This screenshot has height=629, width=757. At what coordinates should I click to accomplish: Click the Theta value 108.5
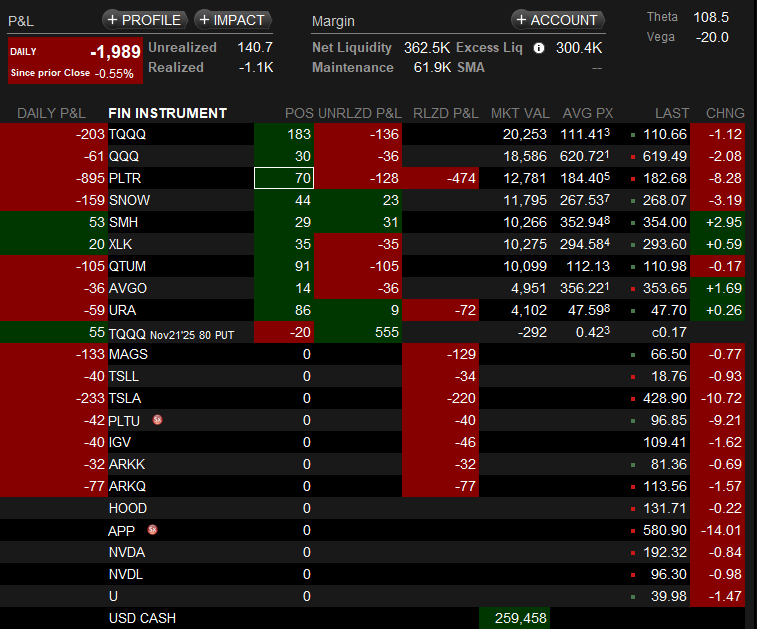click(x=711, y=17)
